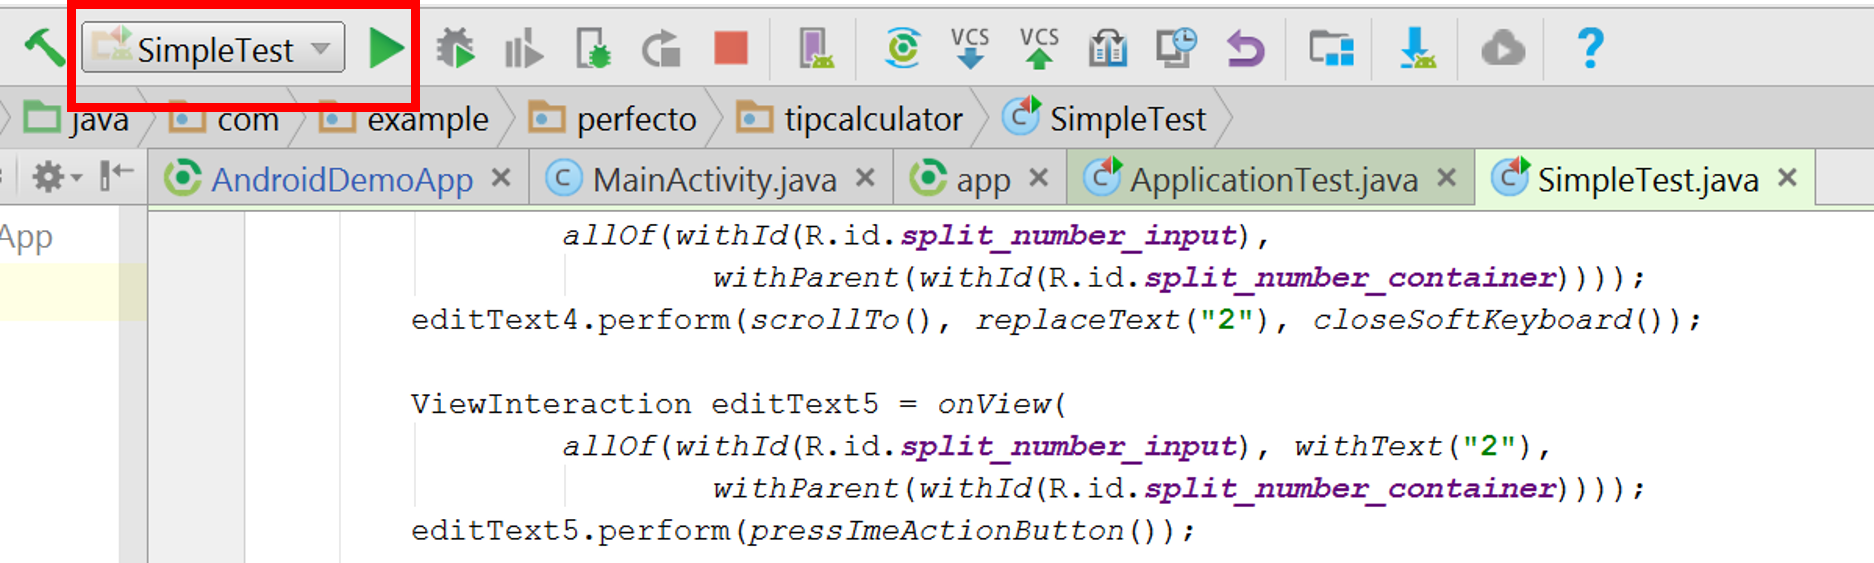Click VCS commit changes up arrow

pos(1038,48)
